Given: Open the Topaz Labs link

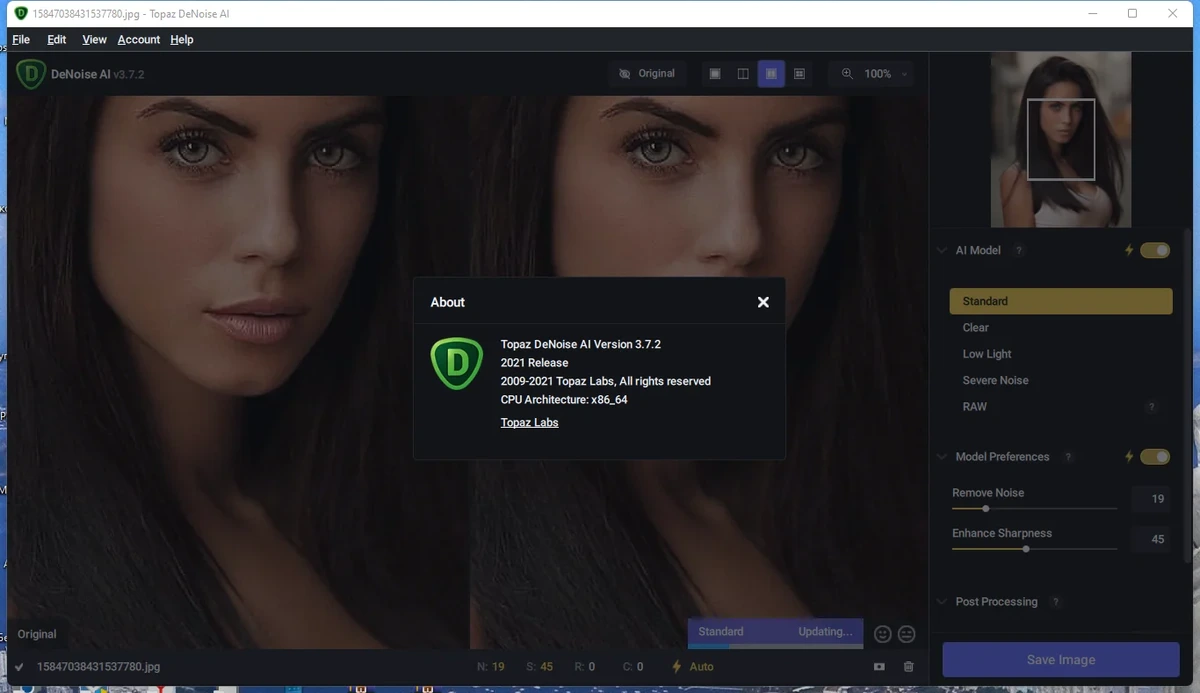Looking at the screenshot, I should 529,423.
